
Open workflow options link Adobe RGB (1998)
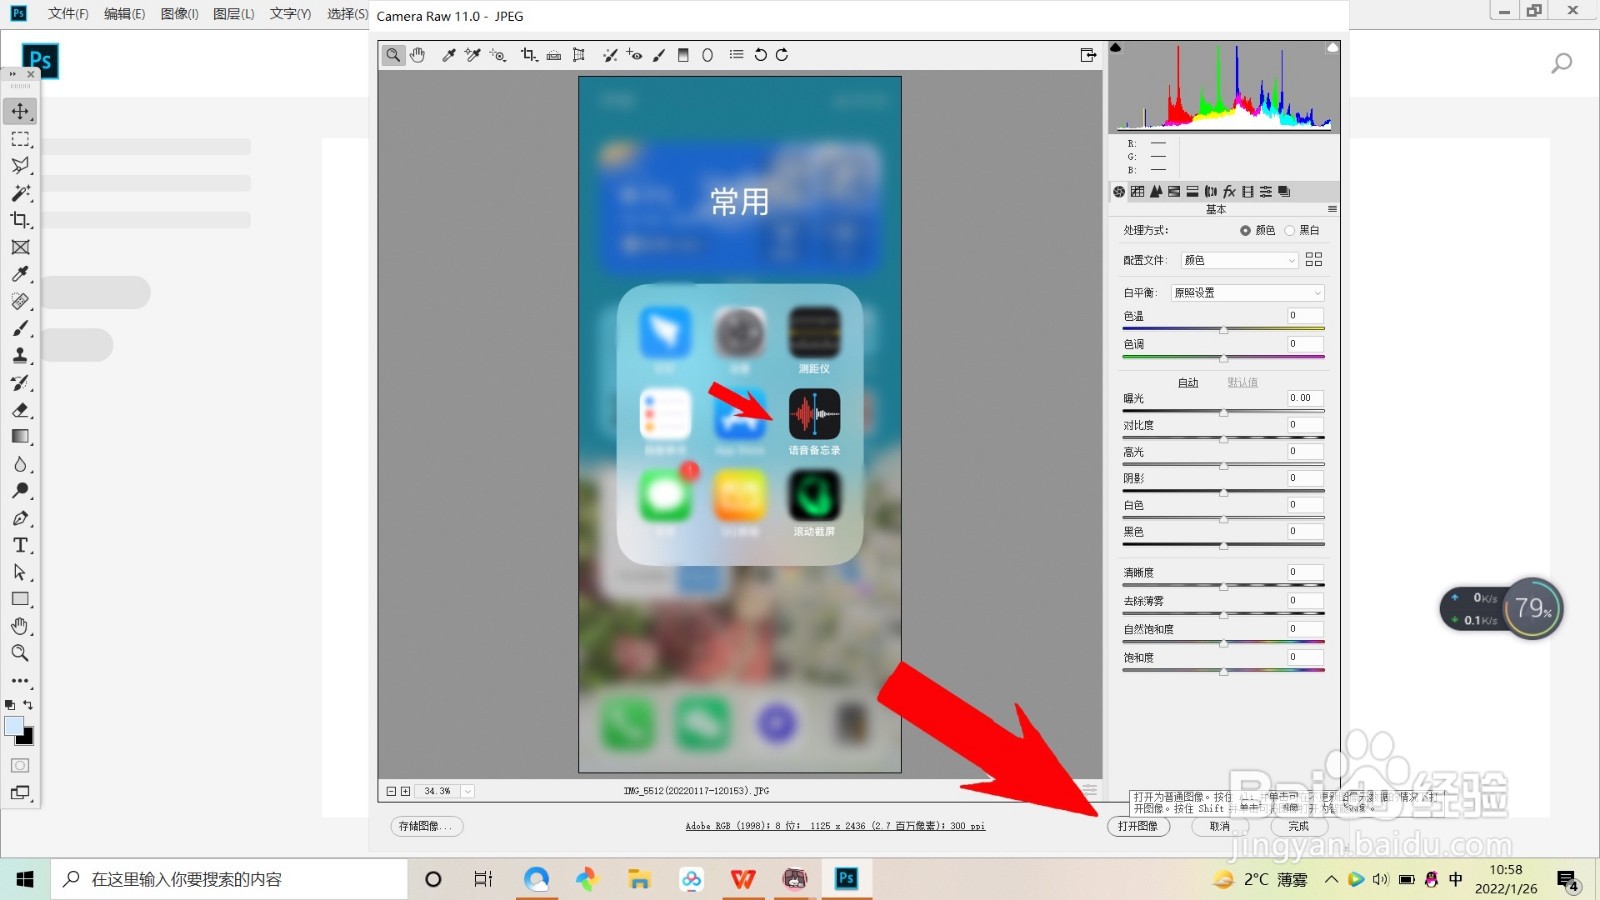[835, 826]
